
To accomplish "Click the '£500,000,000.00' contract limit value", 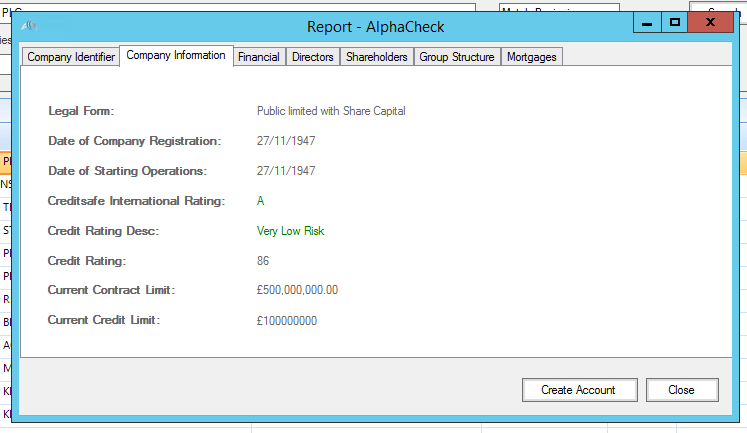I will coord(297,290).
